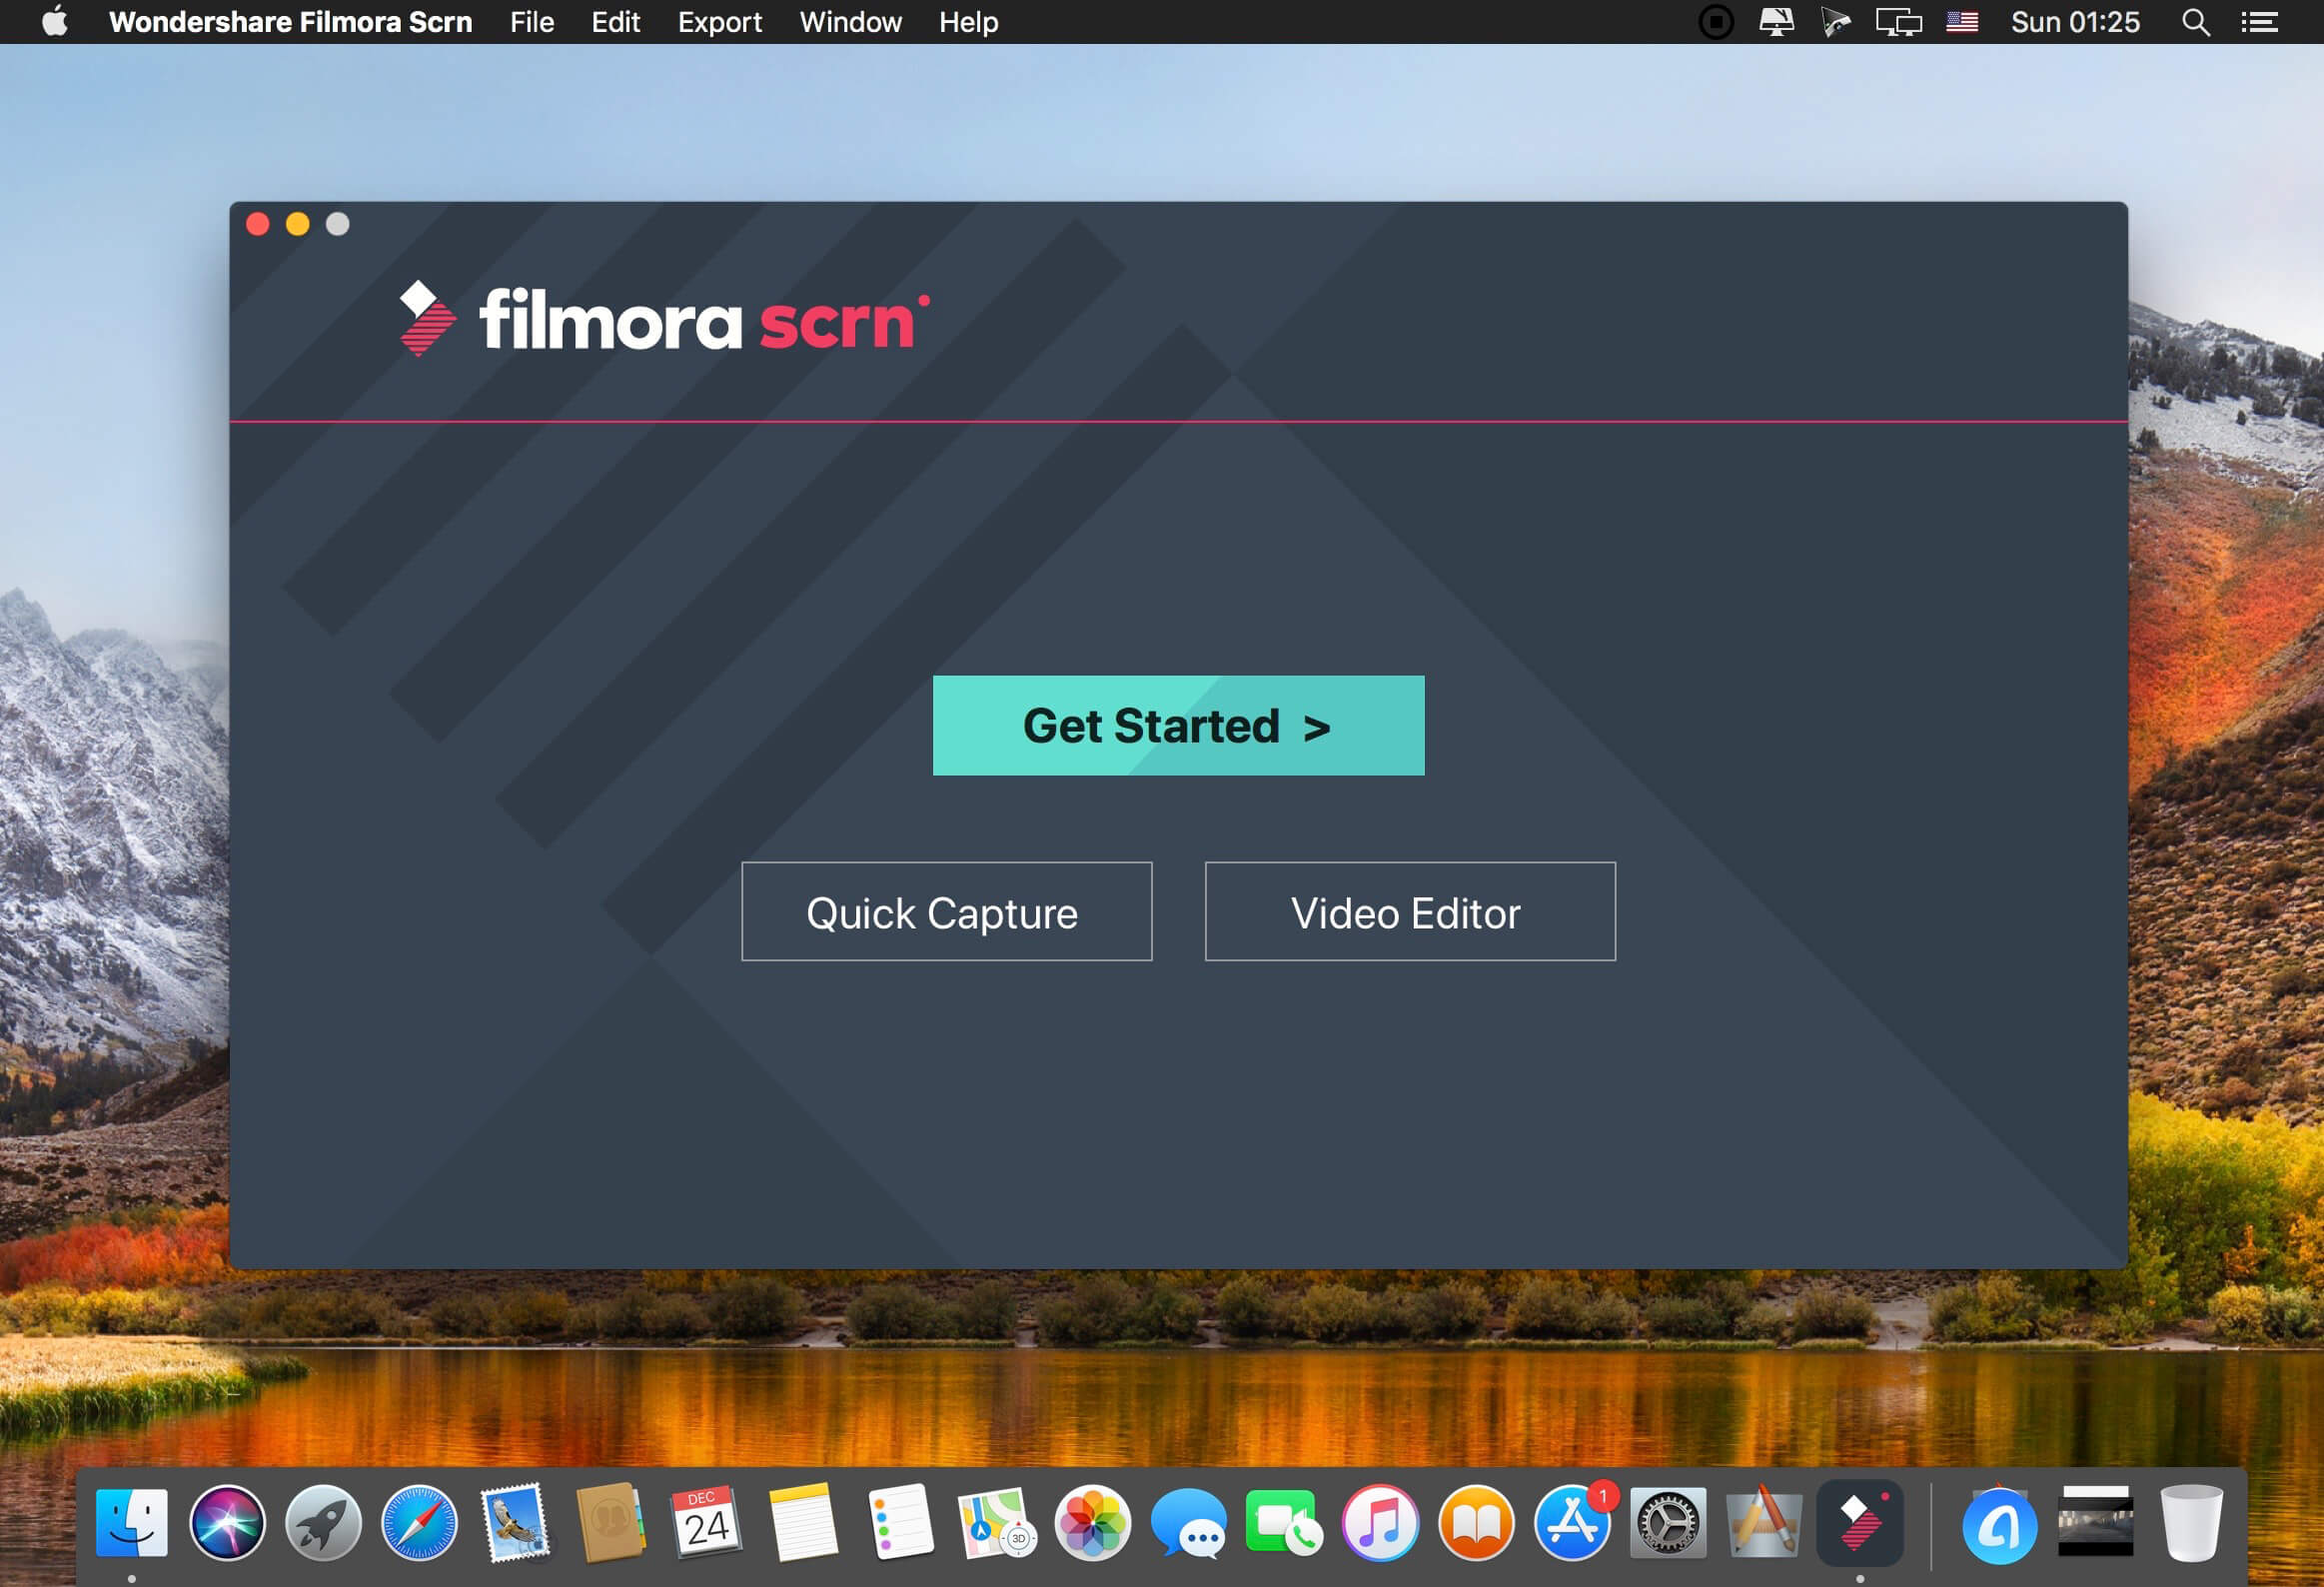Click the filmora scrn logo
This screenshot has width=2324, height=1587.
[664, 319]
